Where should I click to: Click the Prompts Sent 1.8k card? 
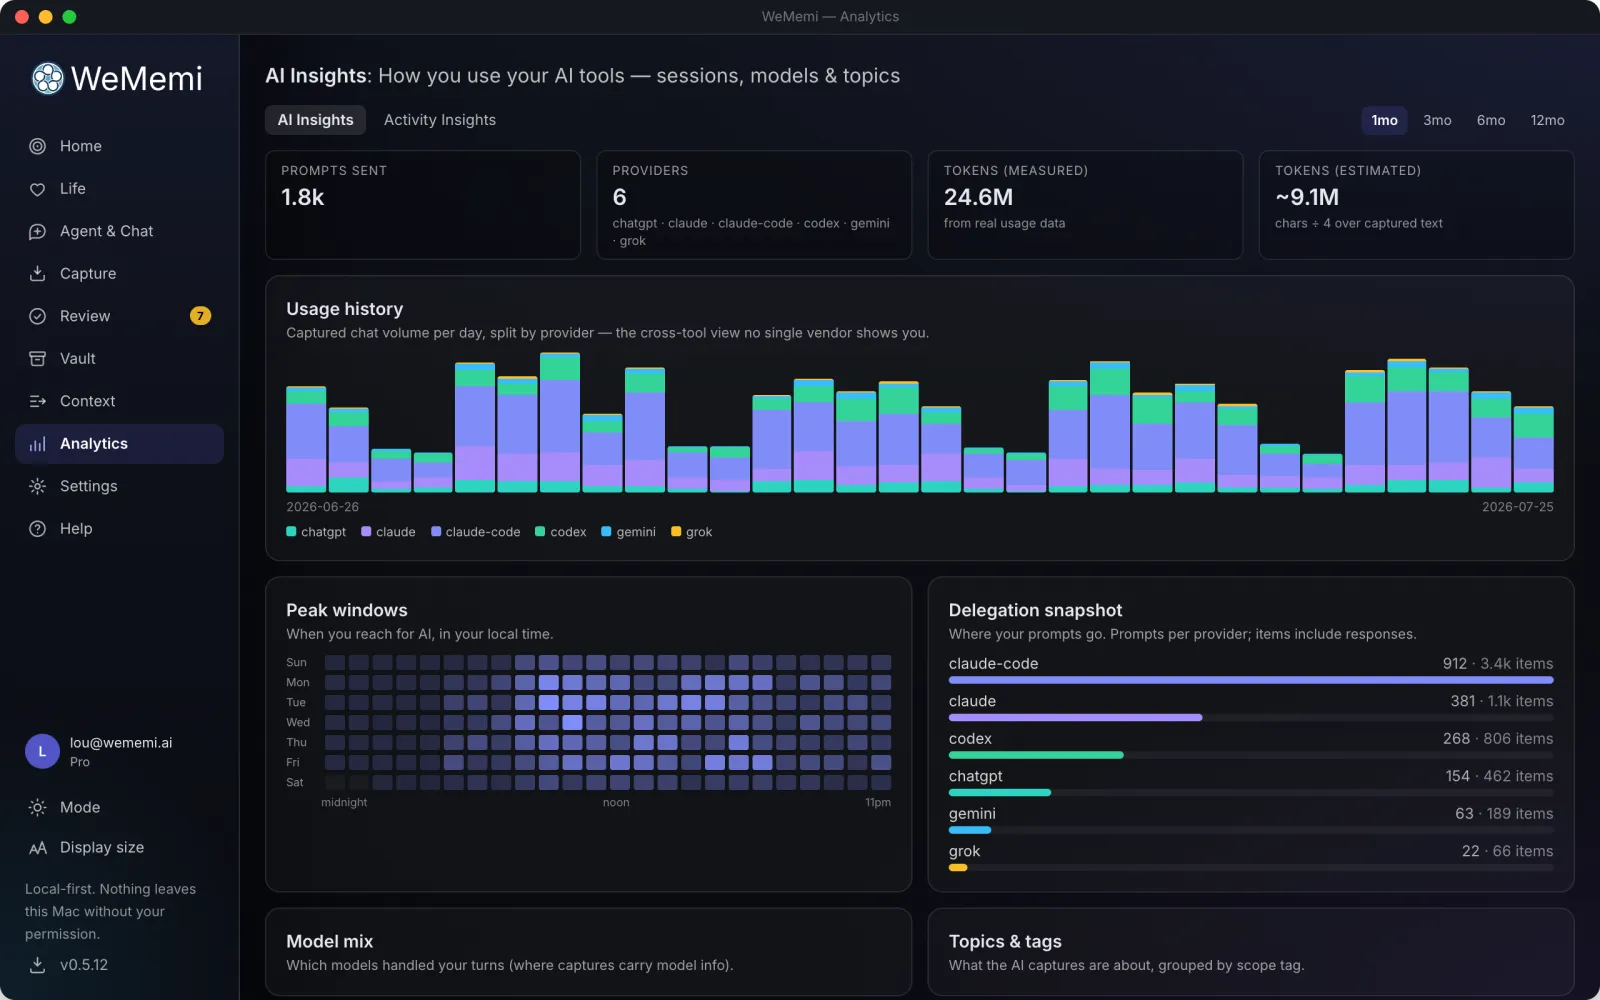coord(423,205)
